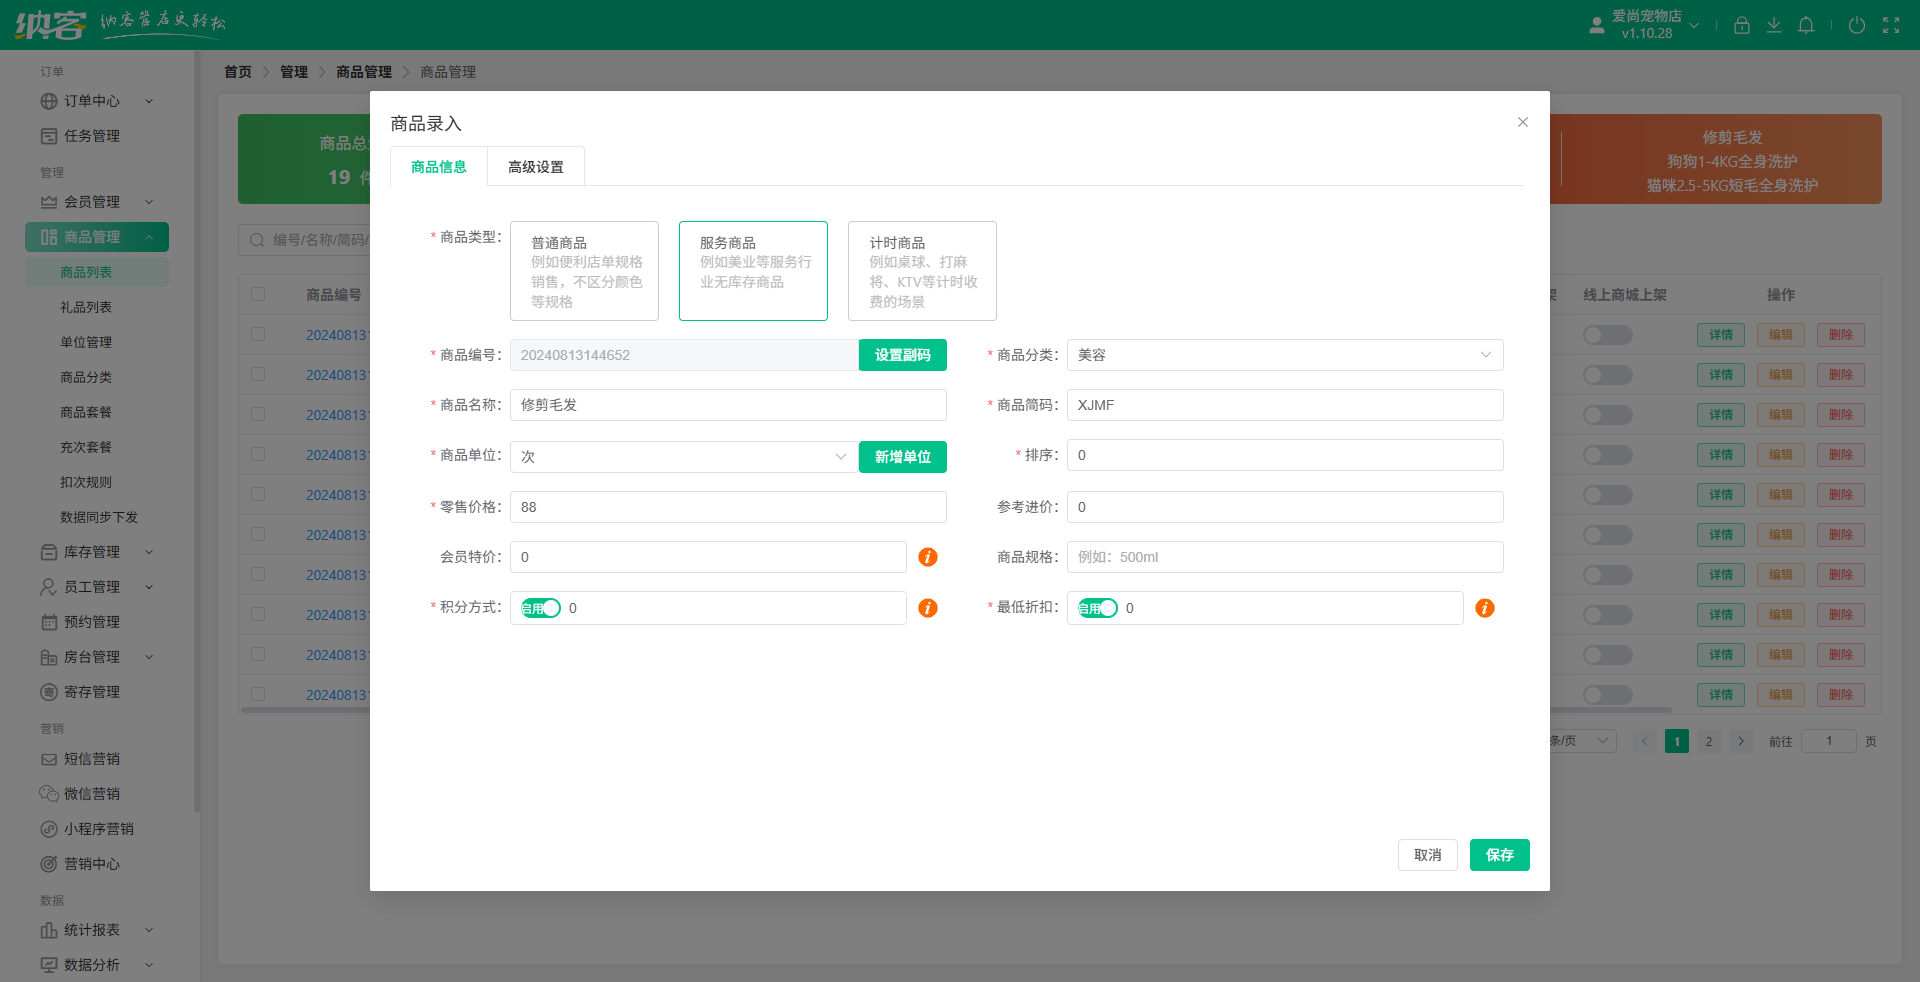Click info icon beside 积分方式 field
The width and height of the screenshot is (1920, 982).
tap(928, 608)
